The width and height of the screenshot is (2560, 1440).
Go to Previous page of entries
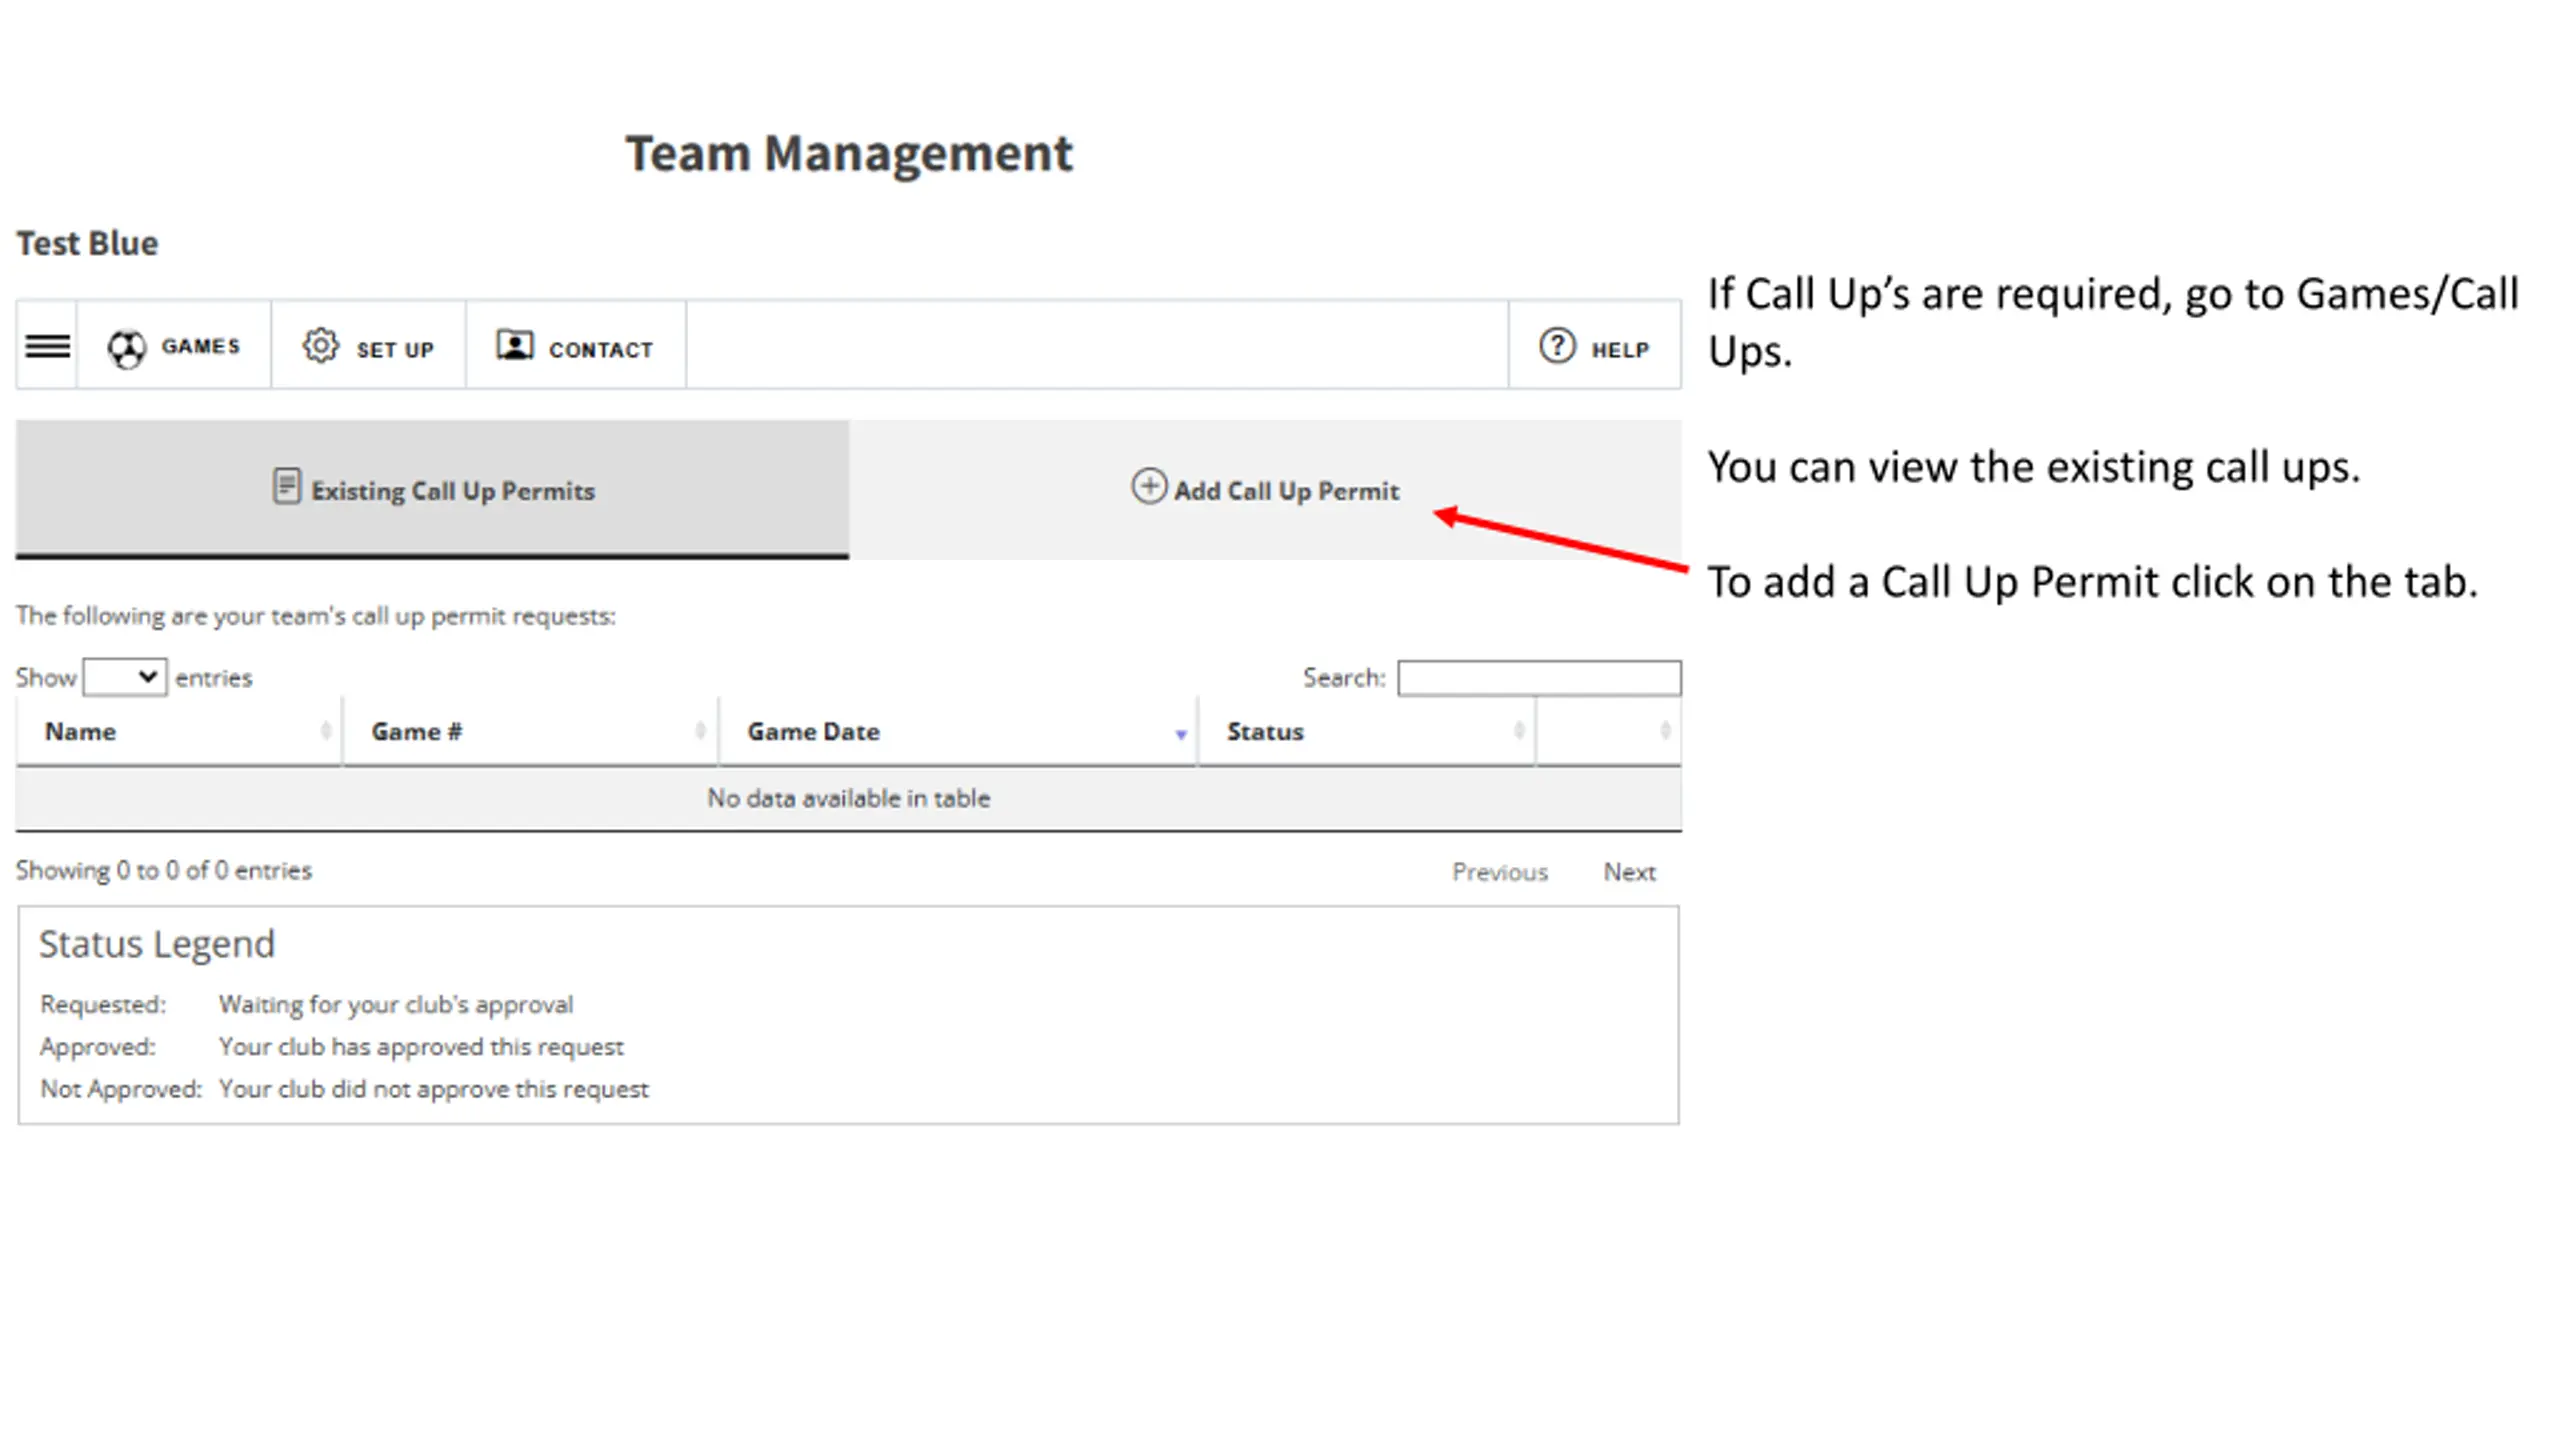pos(1500,872)
